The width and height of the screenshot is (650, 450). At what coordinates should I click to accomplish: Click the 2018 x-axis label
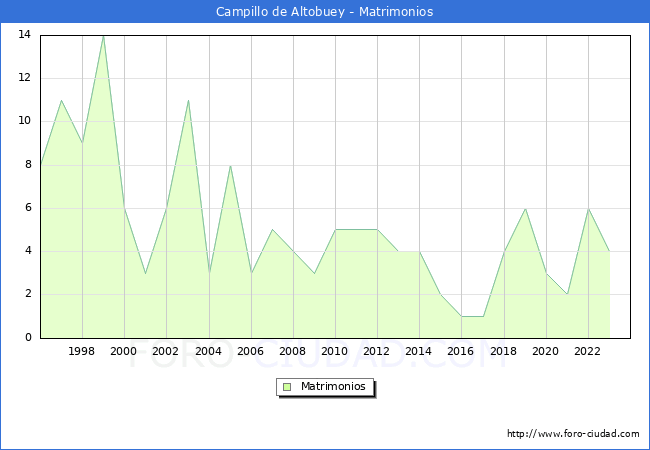(504, 351)
